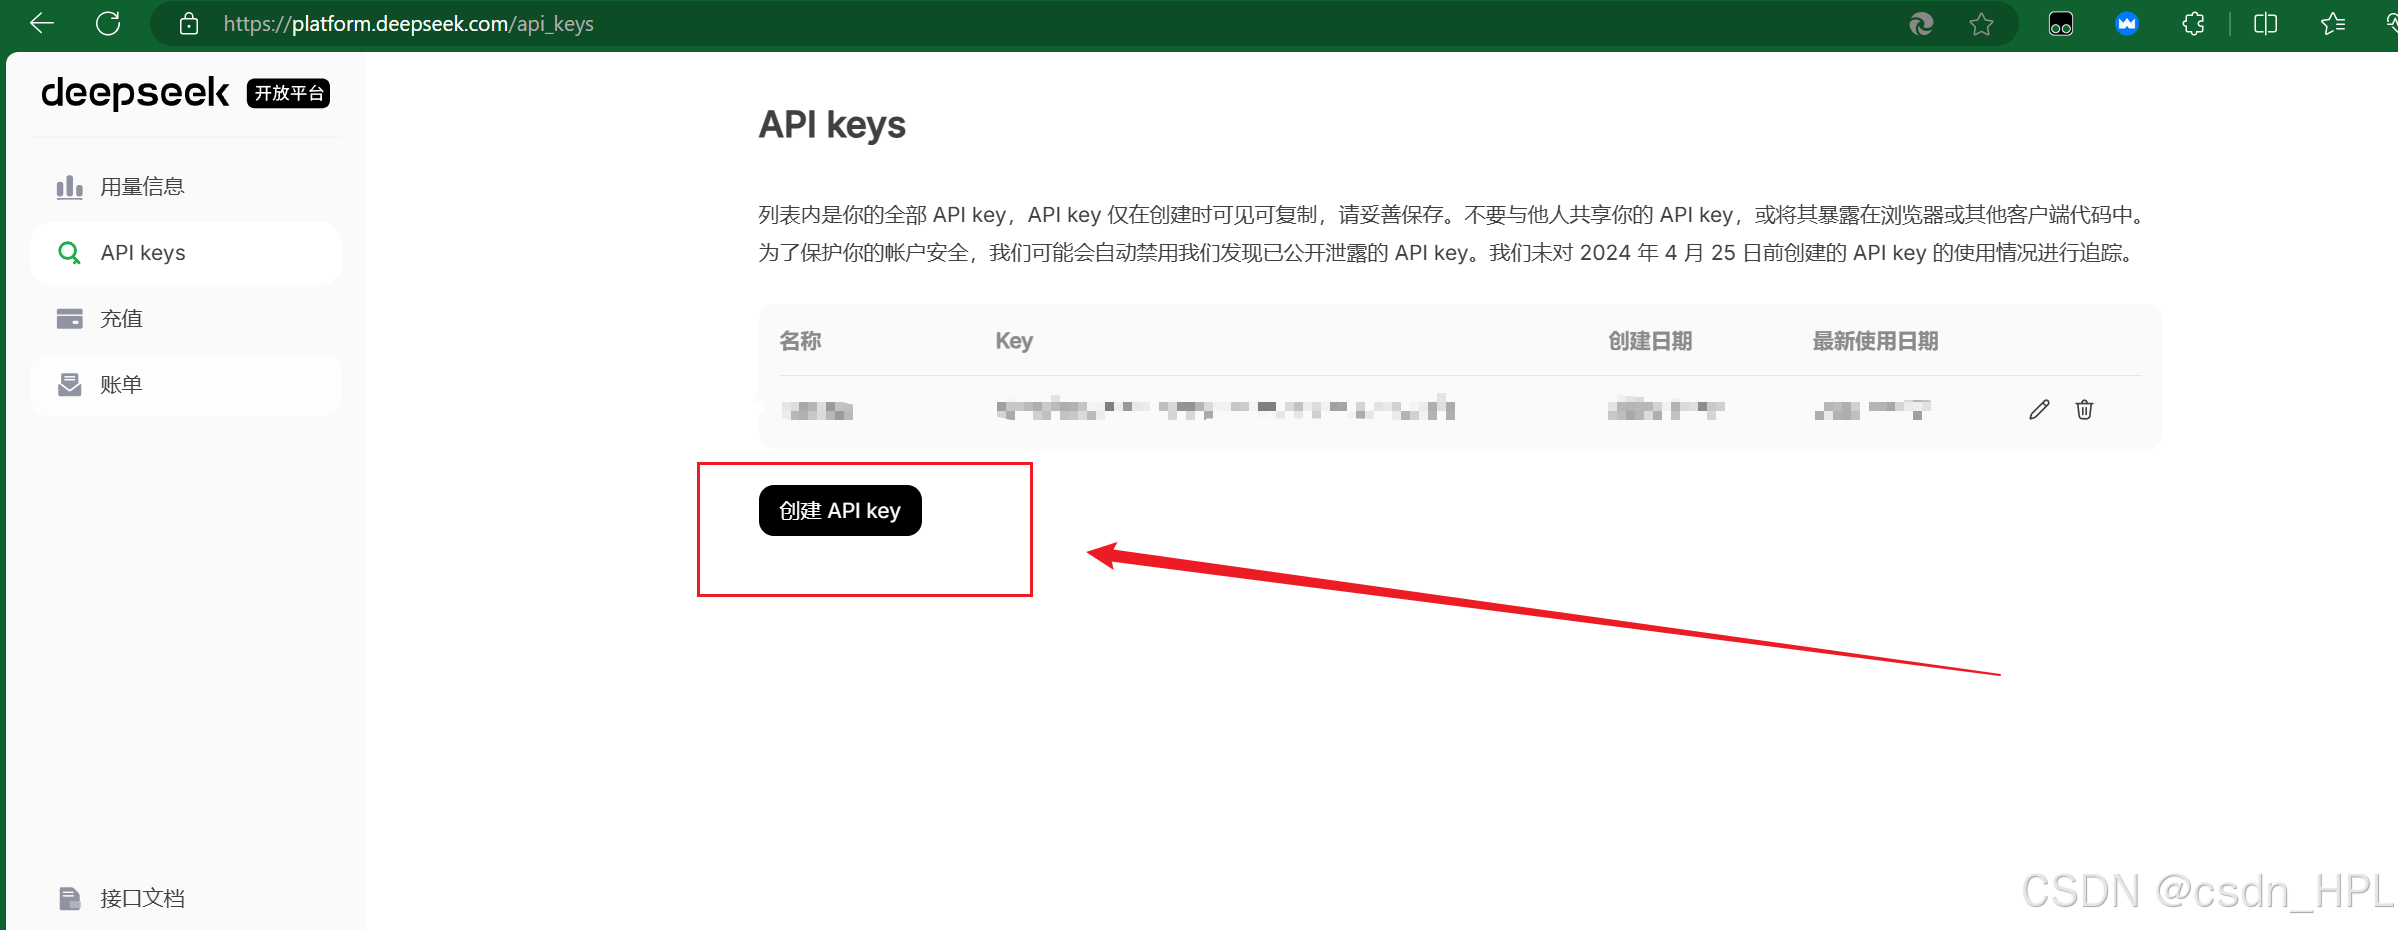
Task: Click the Key column header
Action: (x=1014, y=341)
